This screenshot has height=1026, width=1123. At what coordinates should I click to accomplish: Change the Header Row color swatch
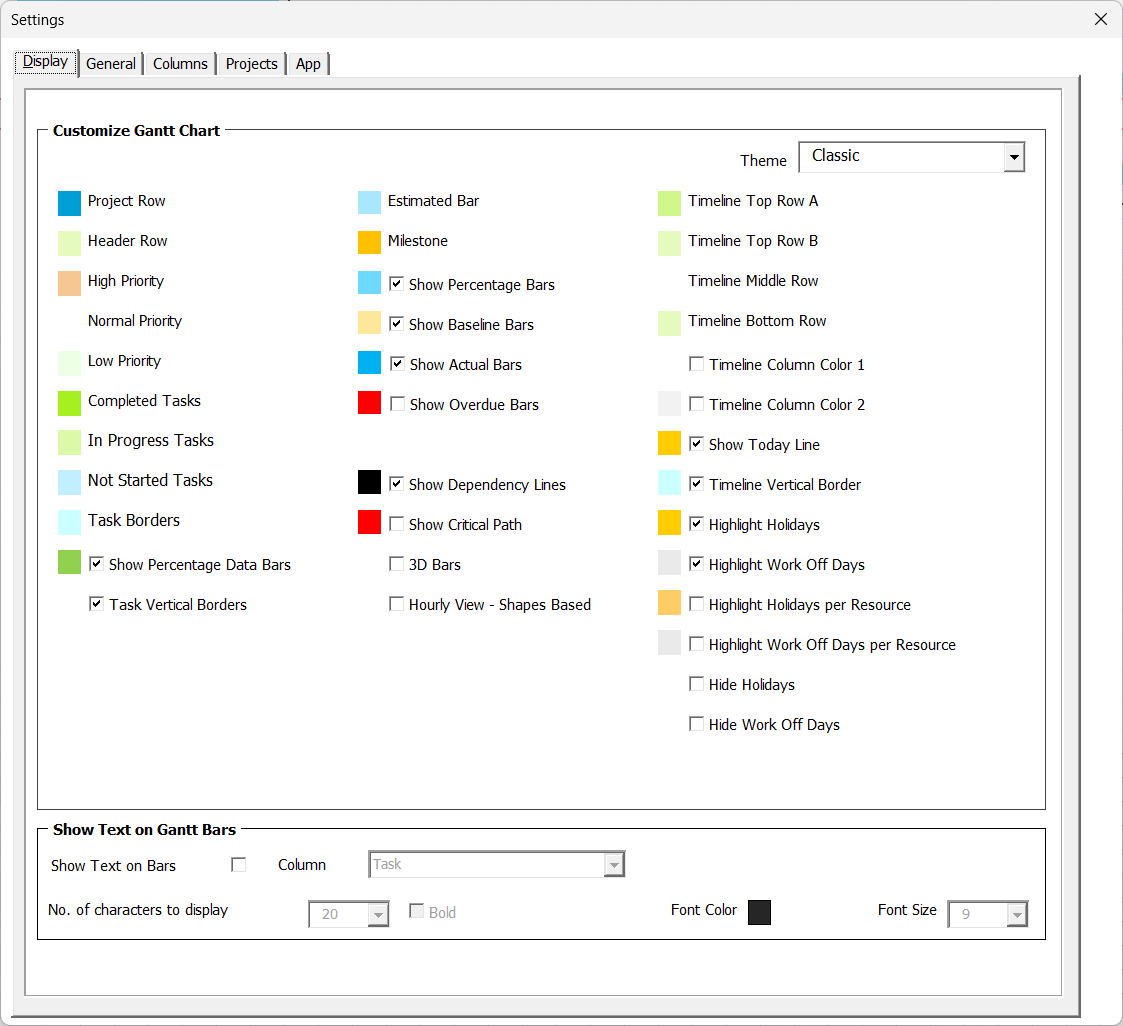69,243
